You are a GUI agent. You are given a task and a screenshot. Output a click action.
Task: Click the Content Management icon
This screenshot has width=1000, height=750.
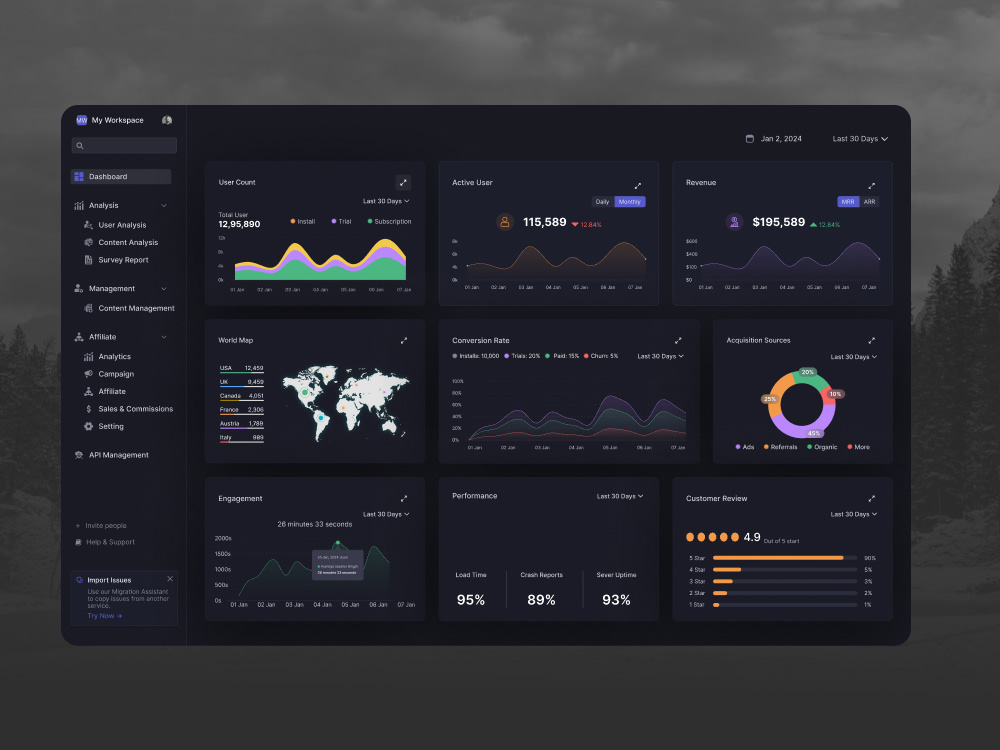(x=89, y=308)
